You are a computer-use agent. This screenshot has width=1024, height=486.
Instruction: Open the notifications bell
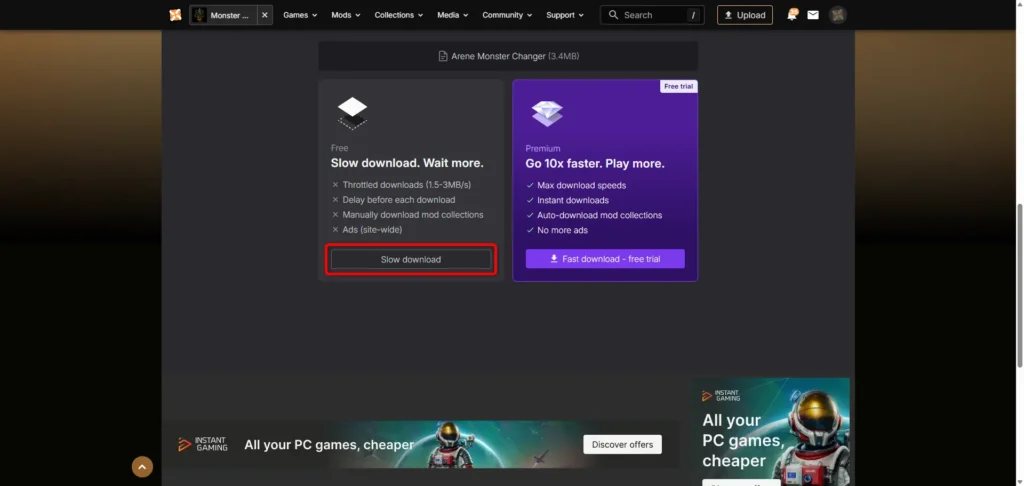pyautogui.click(x=792, y=15)
